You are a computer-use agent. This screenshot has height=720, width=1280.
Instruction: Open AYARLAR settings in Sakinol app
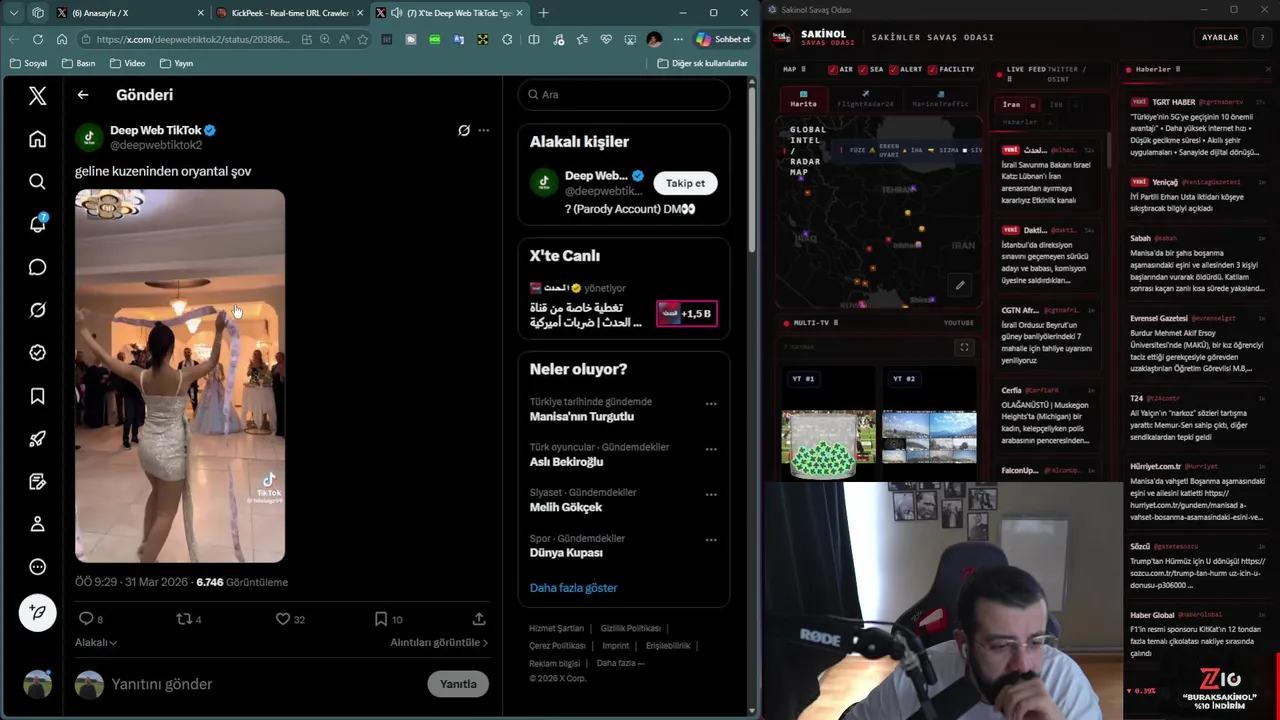coord(1220,37)
